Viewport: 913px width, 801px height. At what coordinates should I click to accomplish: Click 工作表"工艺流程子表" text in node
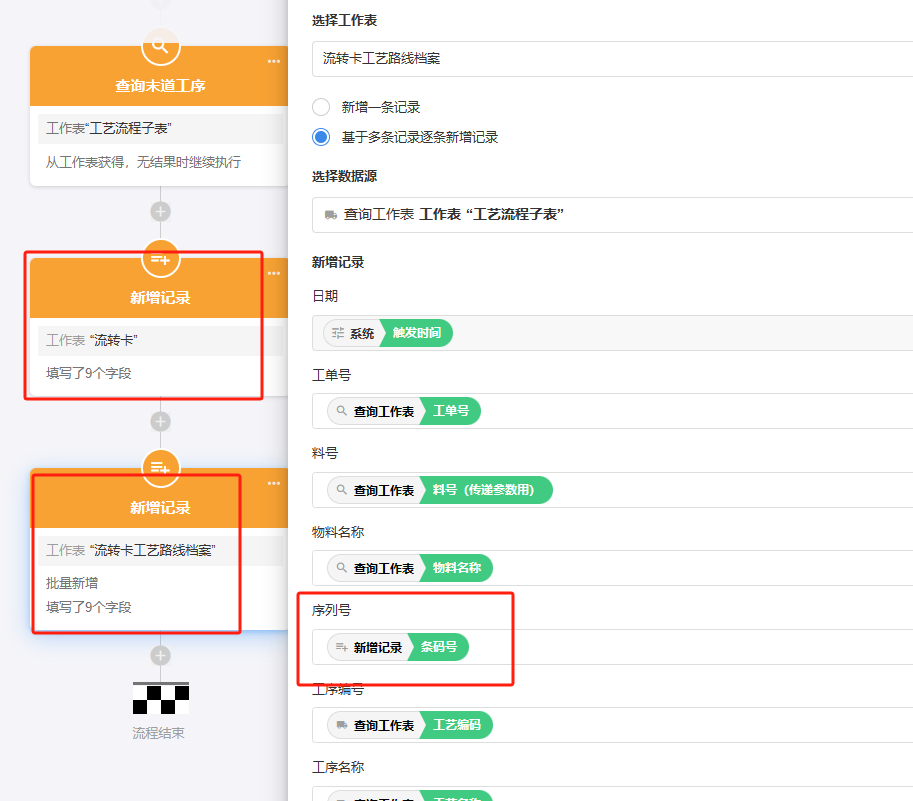coord(109,128)
